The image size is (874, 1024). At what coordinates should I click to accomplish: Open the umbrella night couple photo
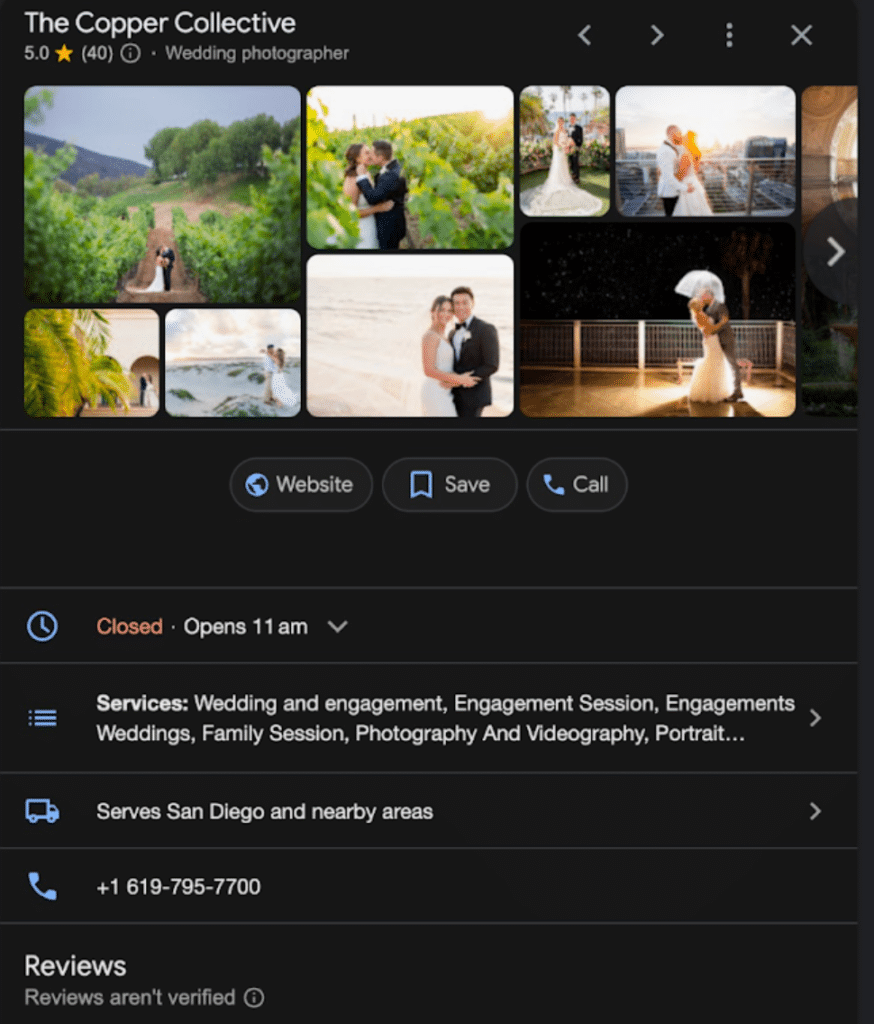[658, 319]
